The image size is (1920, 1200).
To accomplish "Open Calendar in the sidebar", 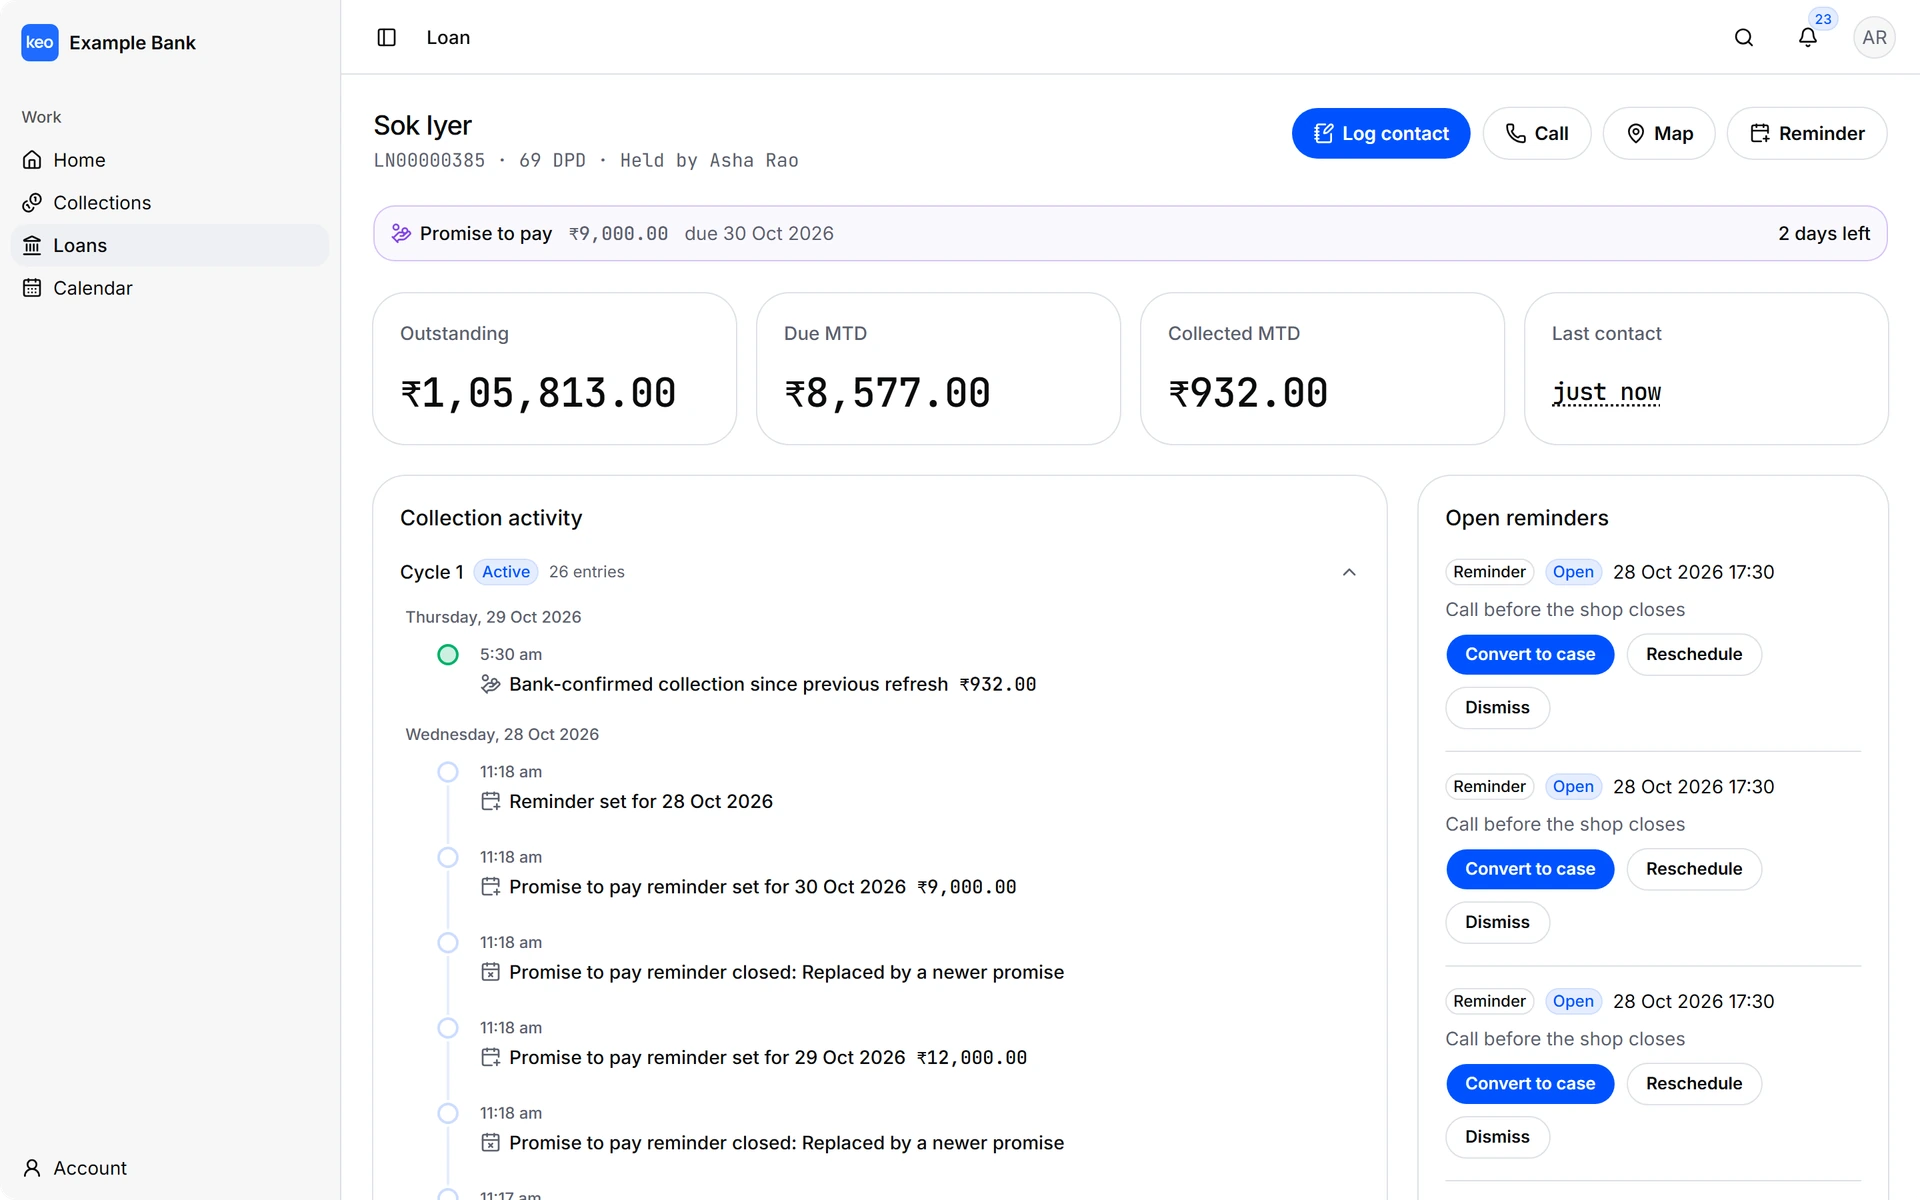I will [170, 288].
